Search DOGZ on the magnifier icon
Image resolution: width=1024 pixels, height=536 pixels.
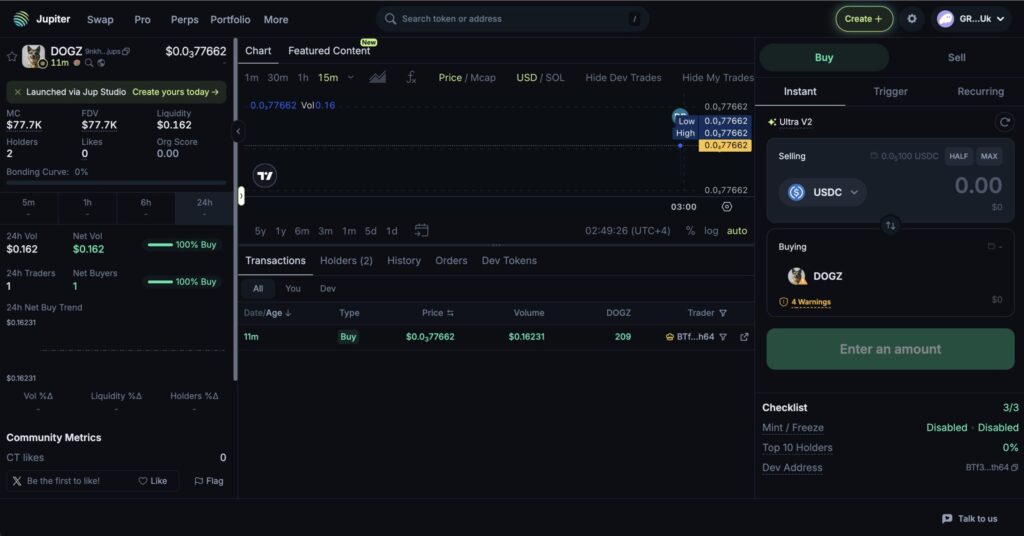coord(89,63)
